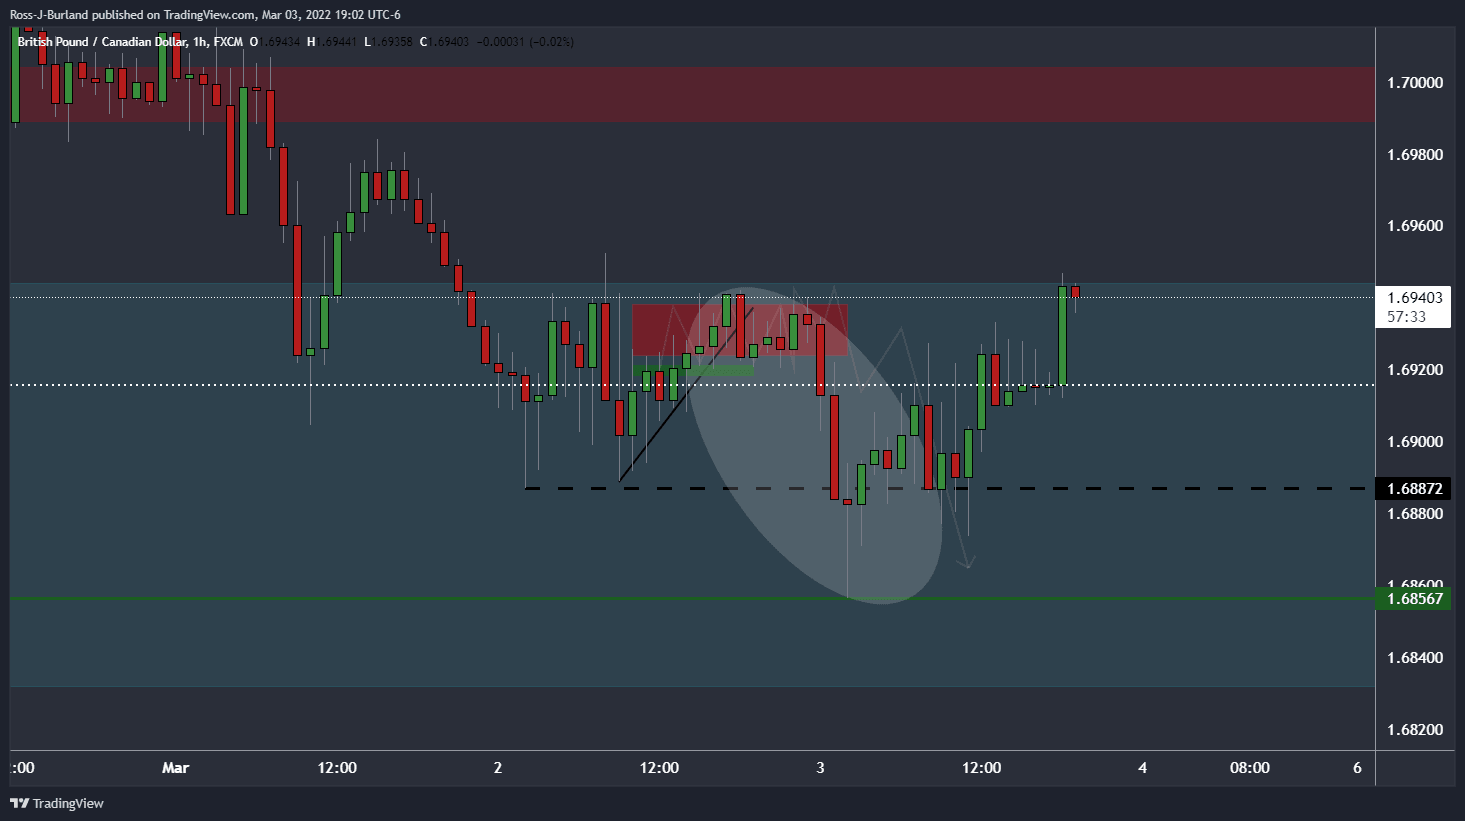Click the tall green candle before the latest
This screenshot has width=1465, height=821.
coord(1062,335)
